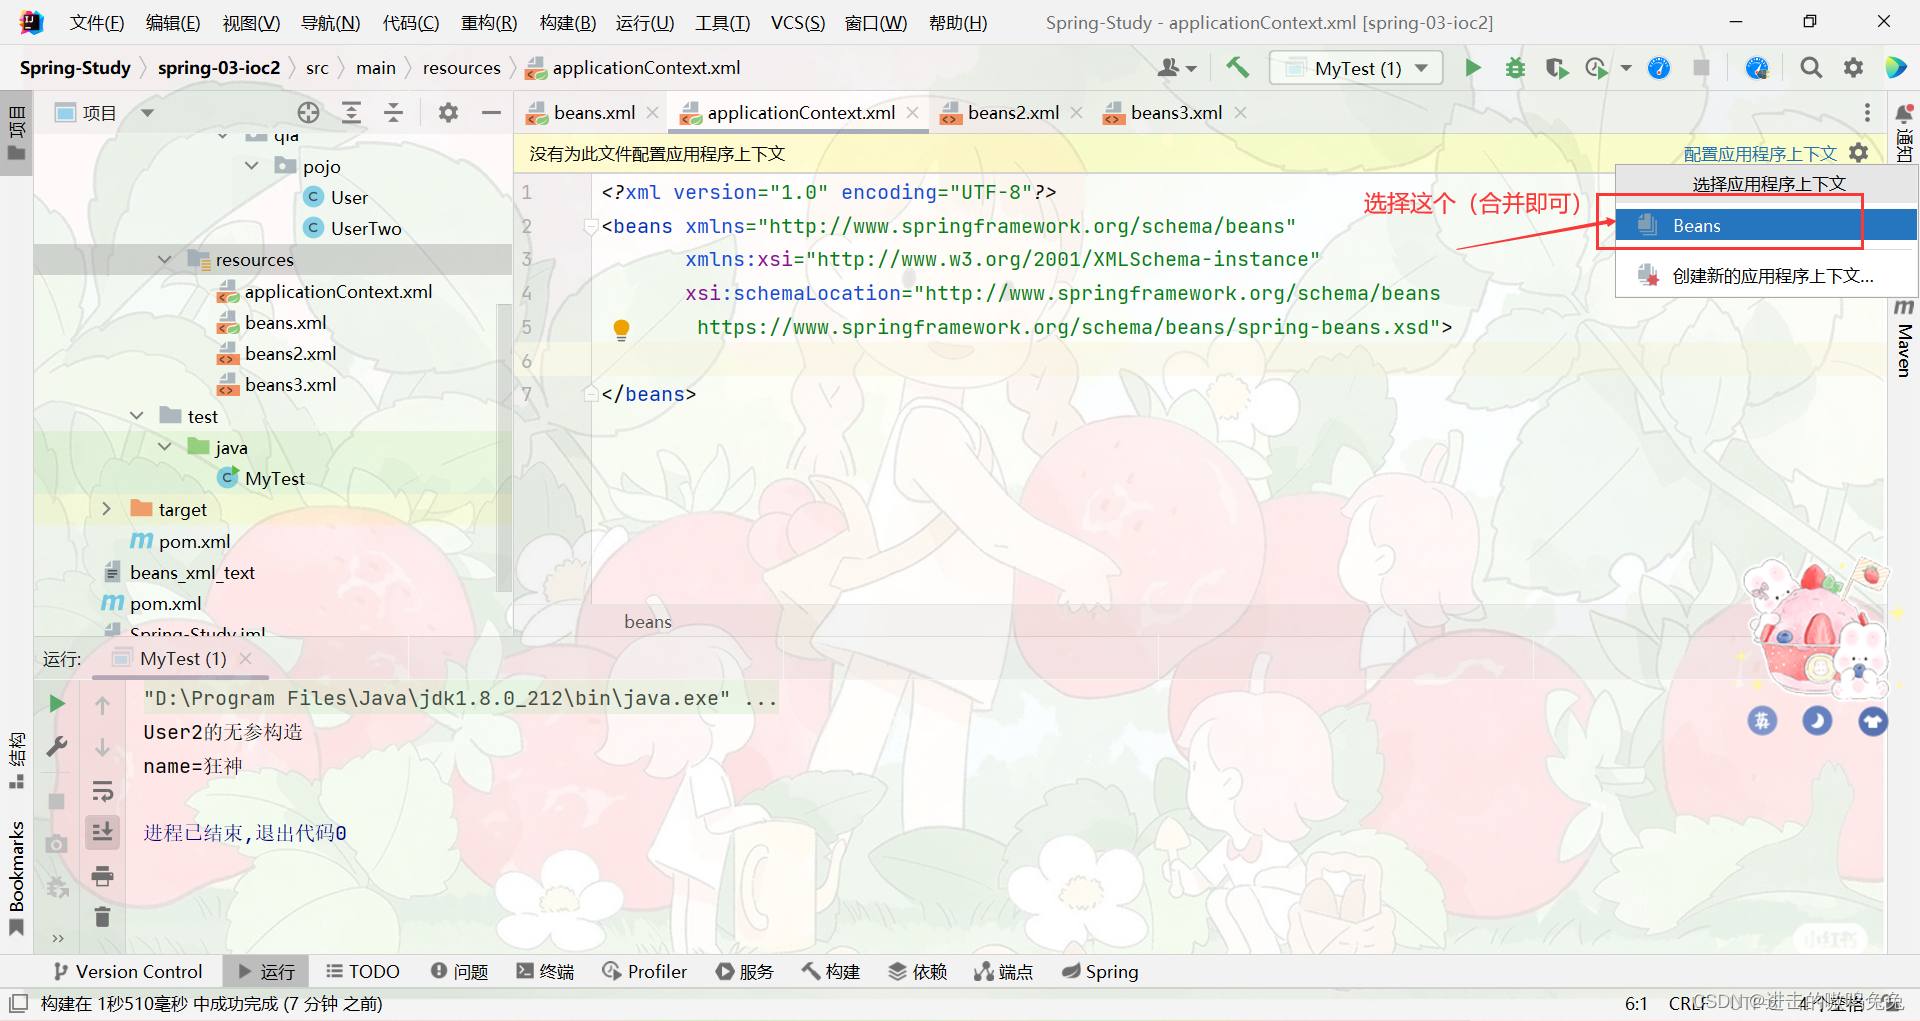Screen dimensions: 1920x1021
Task: Select MyTest class in project tree
Action: click(274, 479)
